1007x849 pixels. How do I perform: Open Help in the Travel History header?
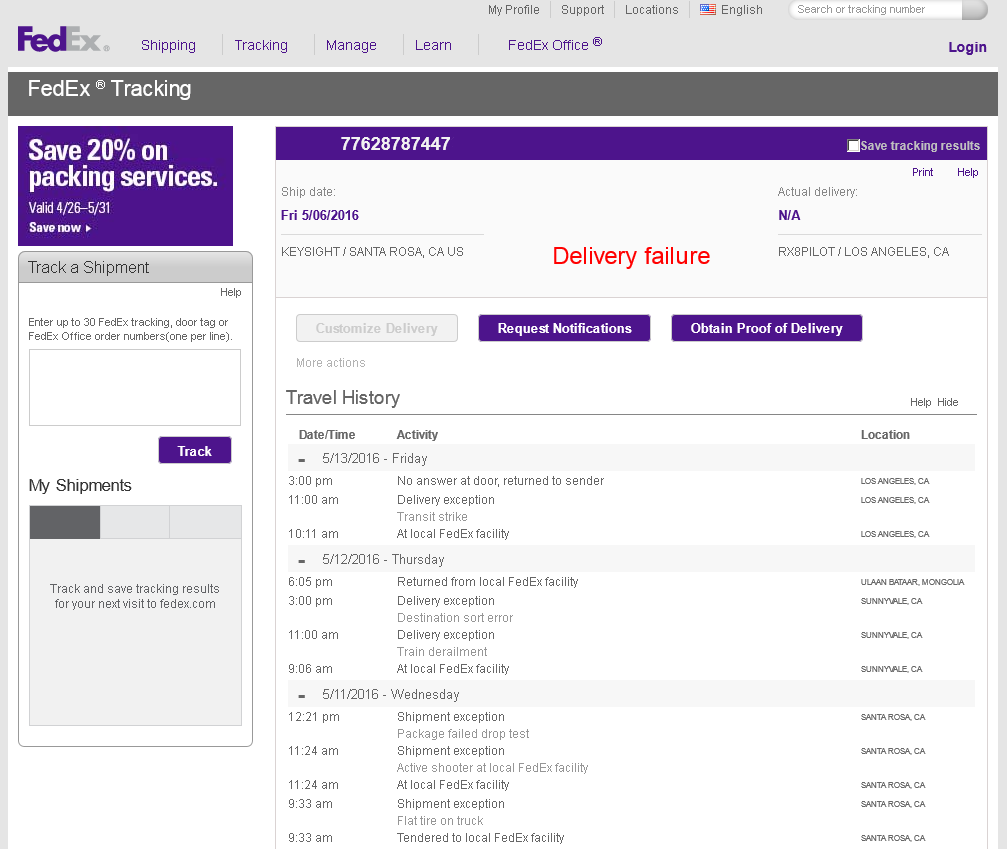(x=920, y=402)
